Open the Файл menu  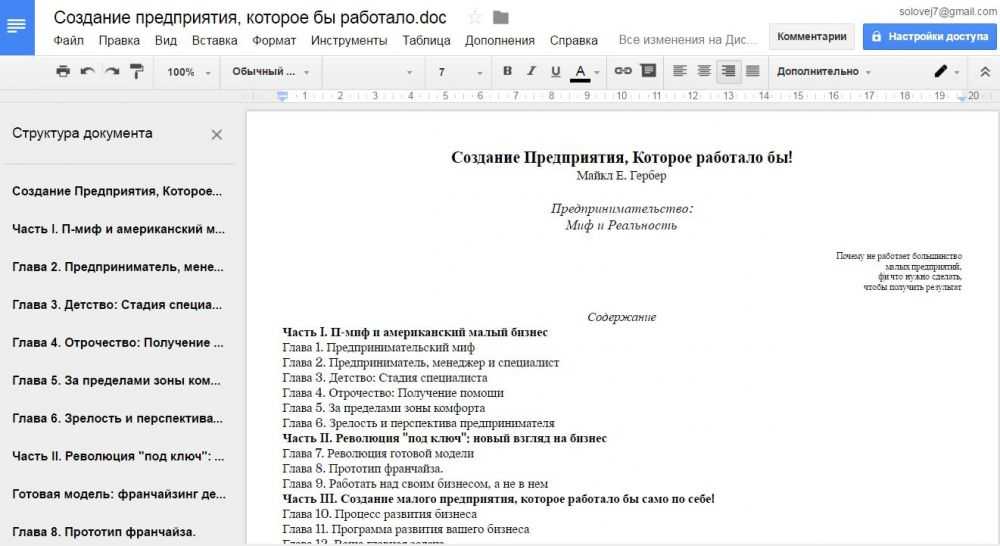(x=68, y=40)
